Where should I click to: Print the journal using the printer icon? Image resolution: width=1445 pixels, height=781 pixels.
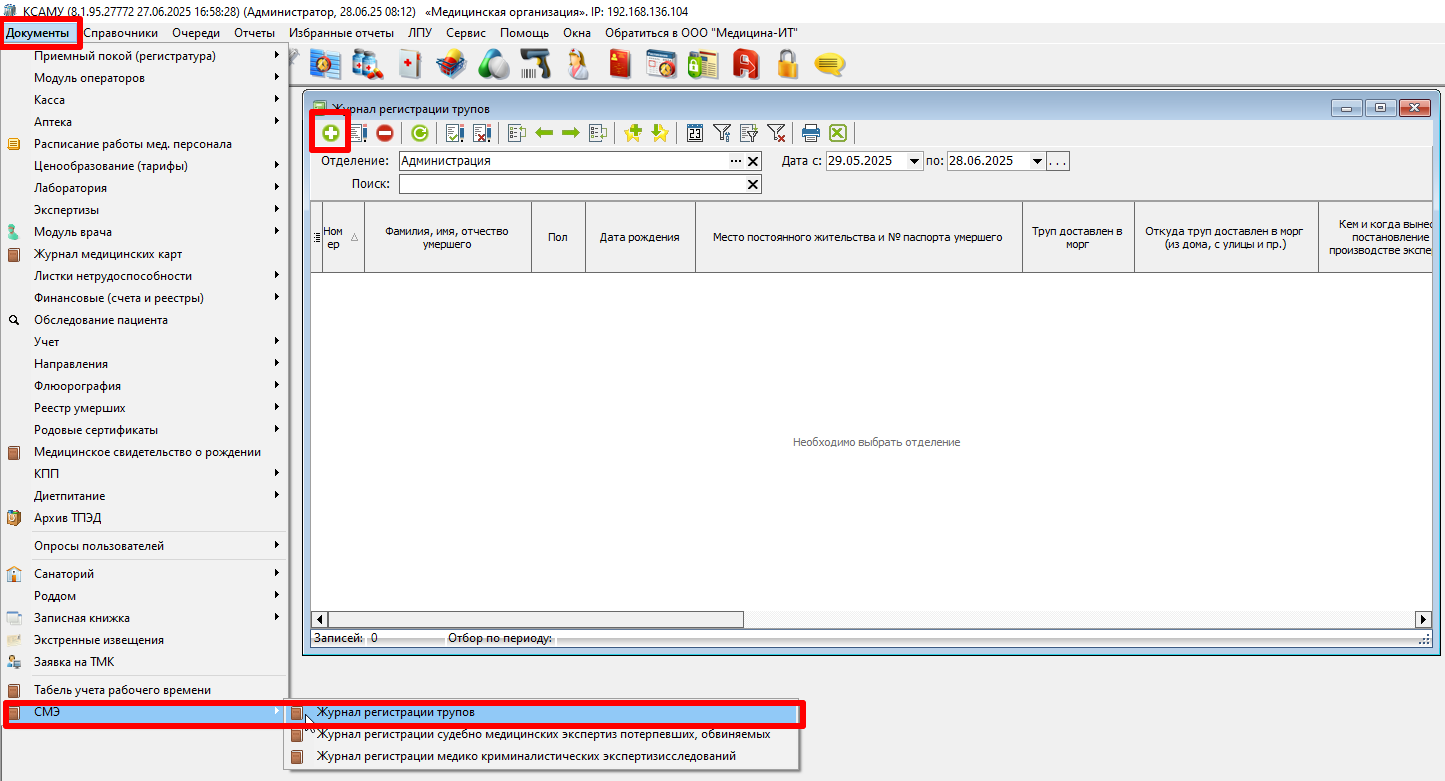811,133
